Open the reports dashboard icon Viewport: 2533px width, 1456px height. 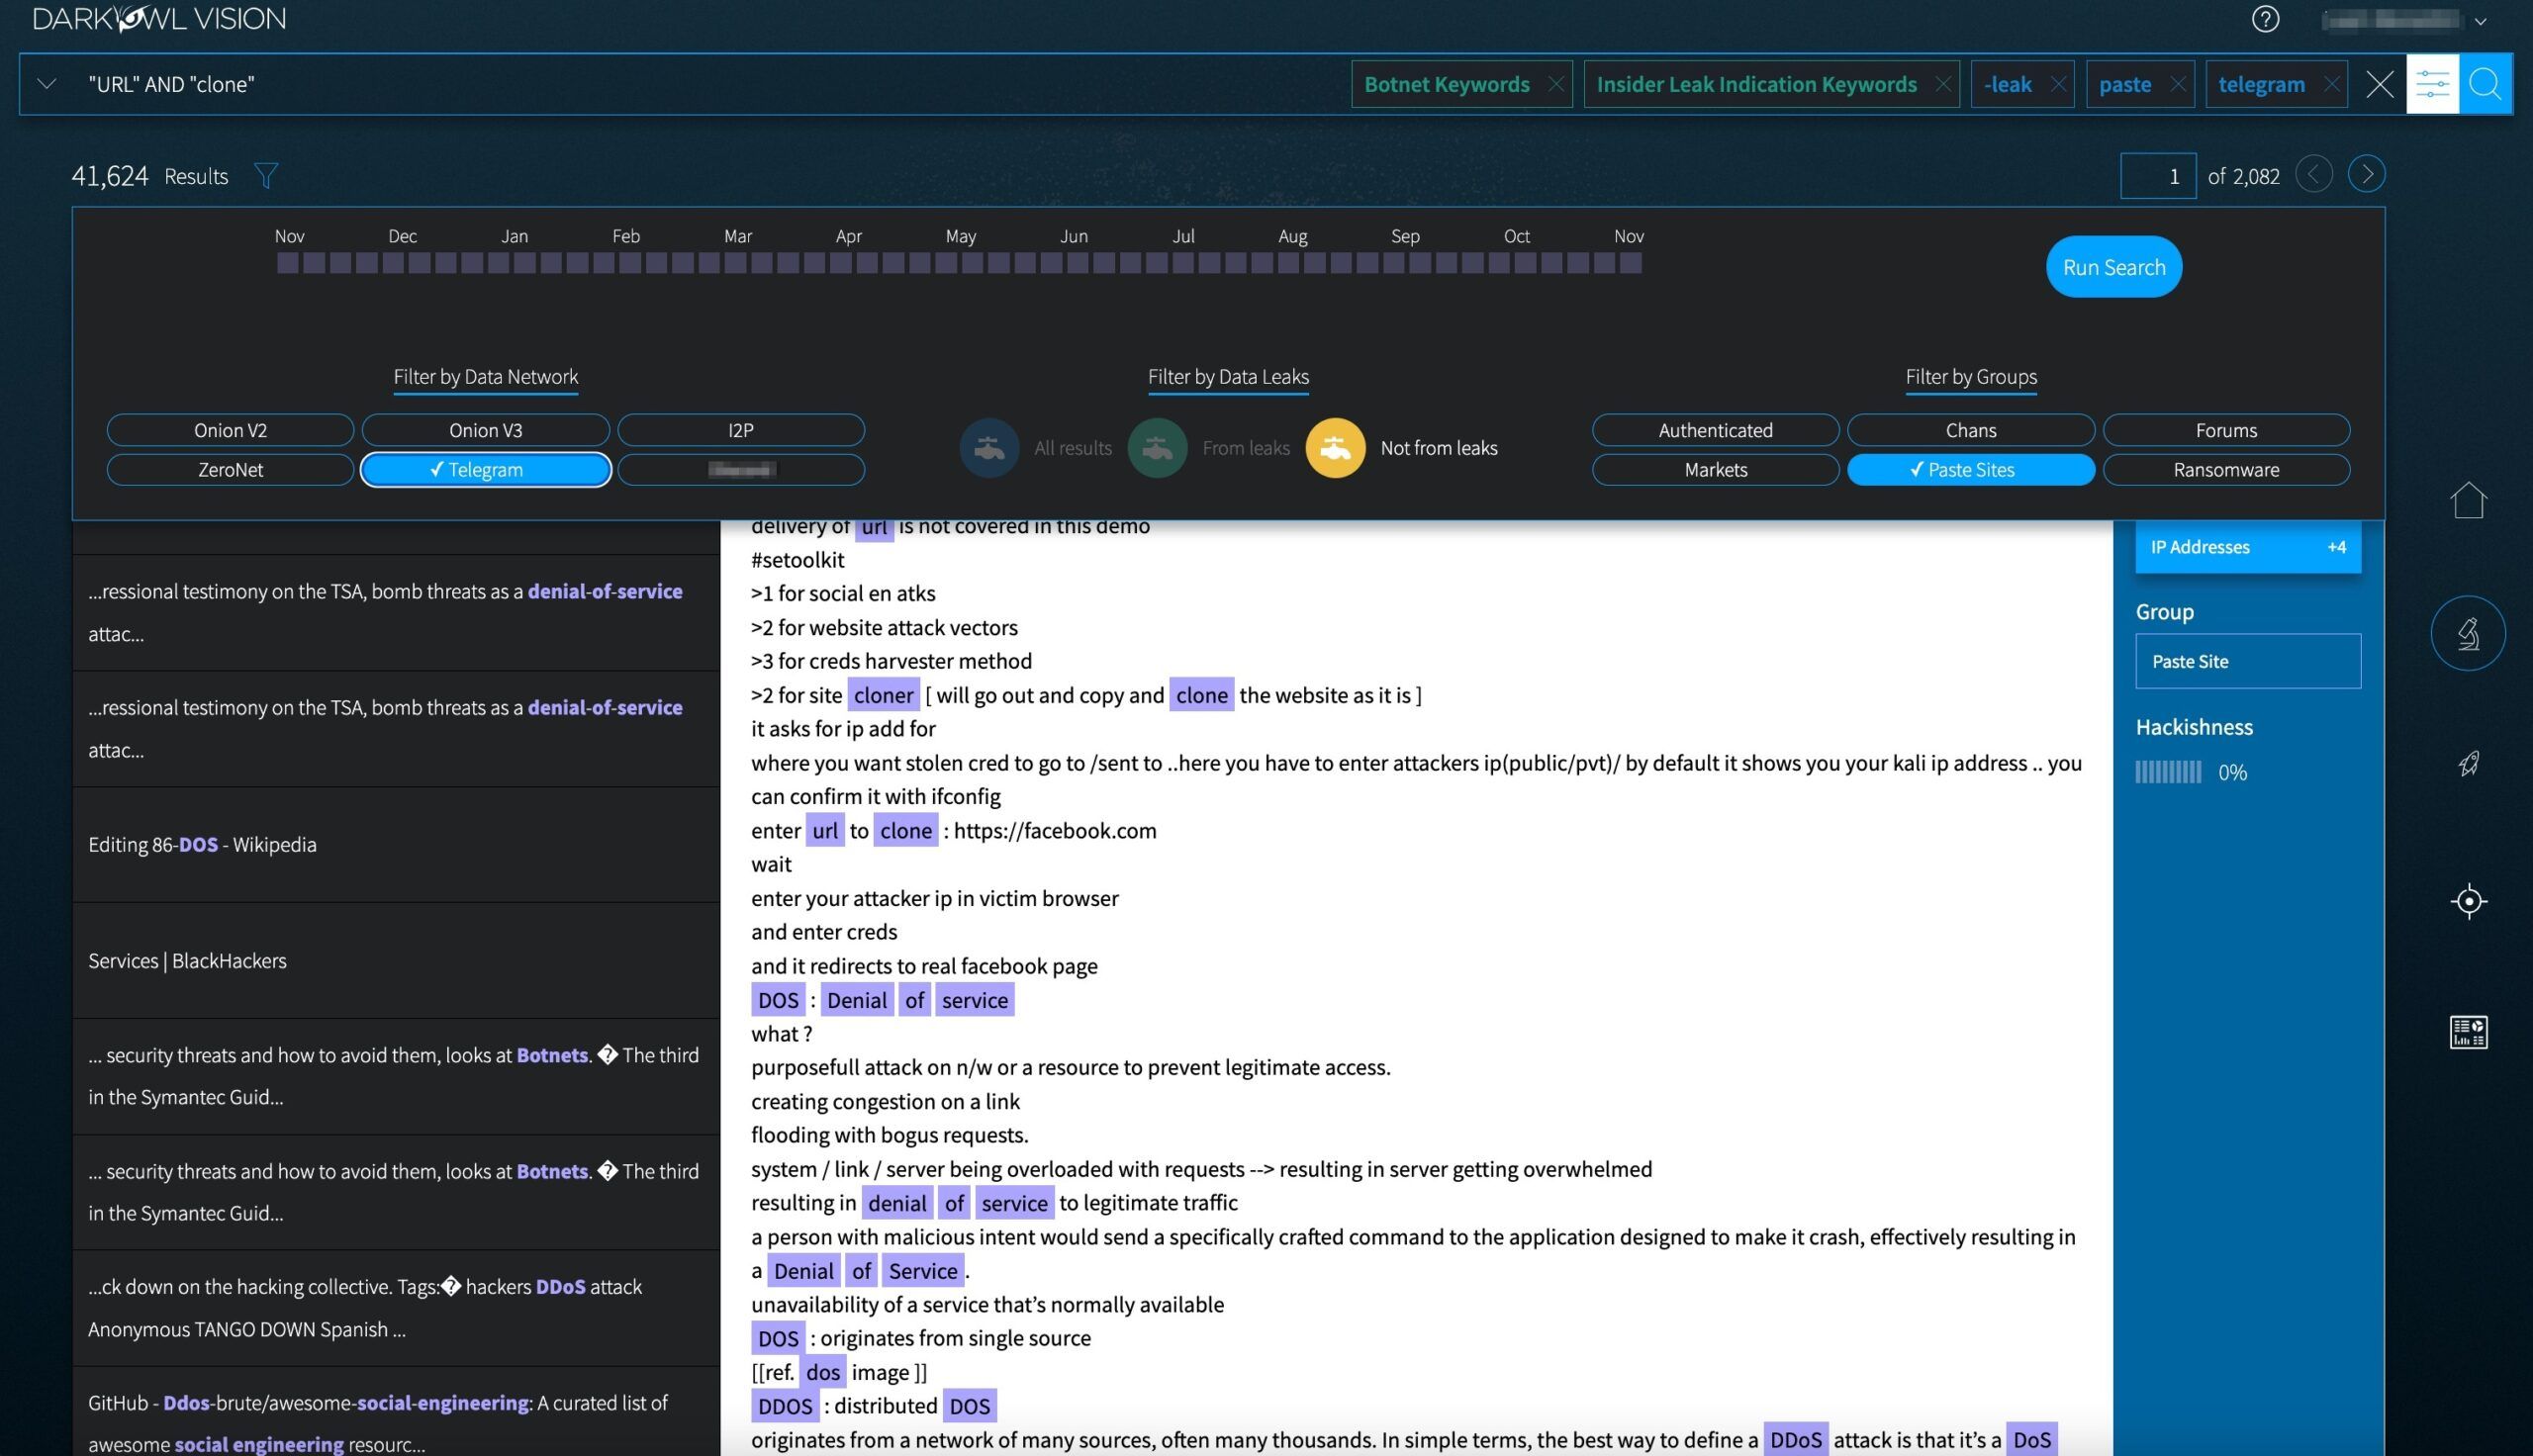coord(2470,1032)
